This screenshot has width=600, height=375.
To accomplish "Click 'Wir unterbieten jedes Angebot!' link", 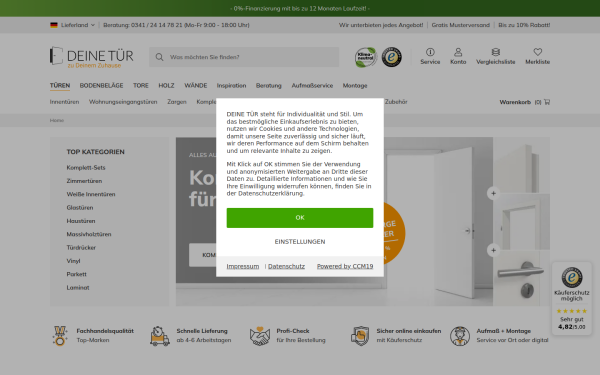I will click(x=381, y=25).
